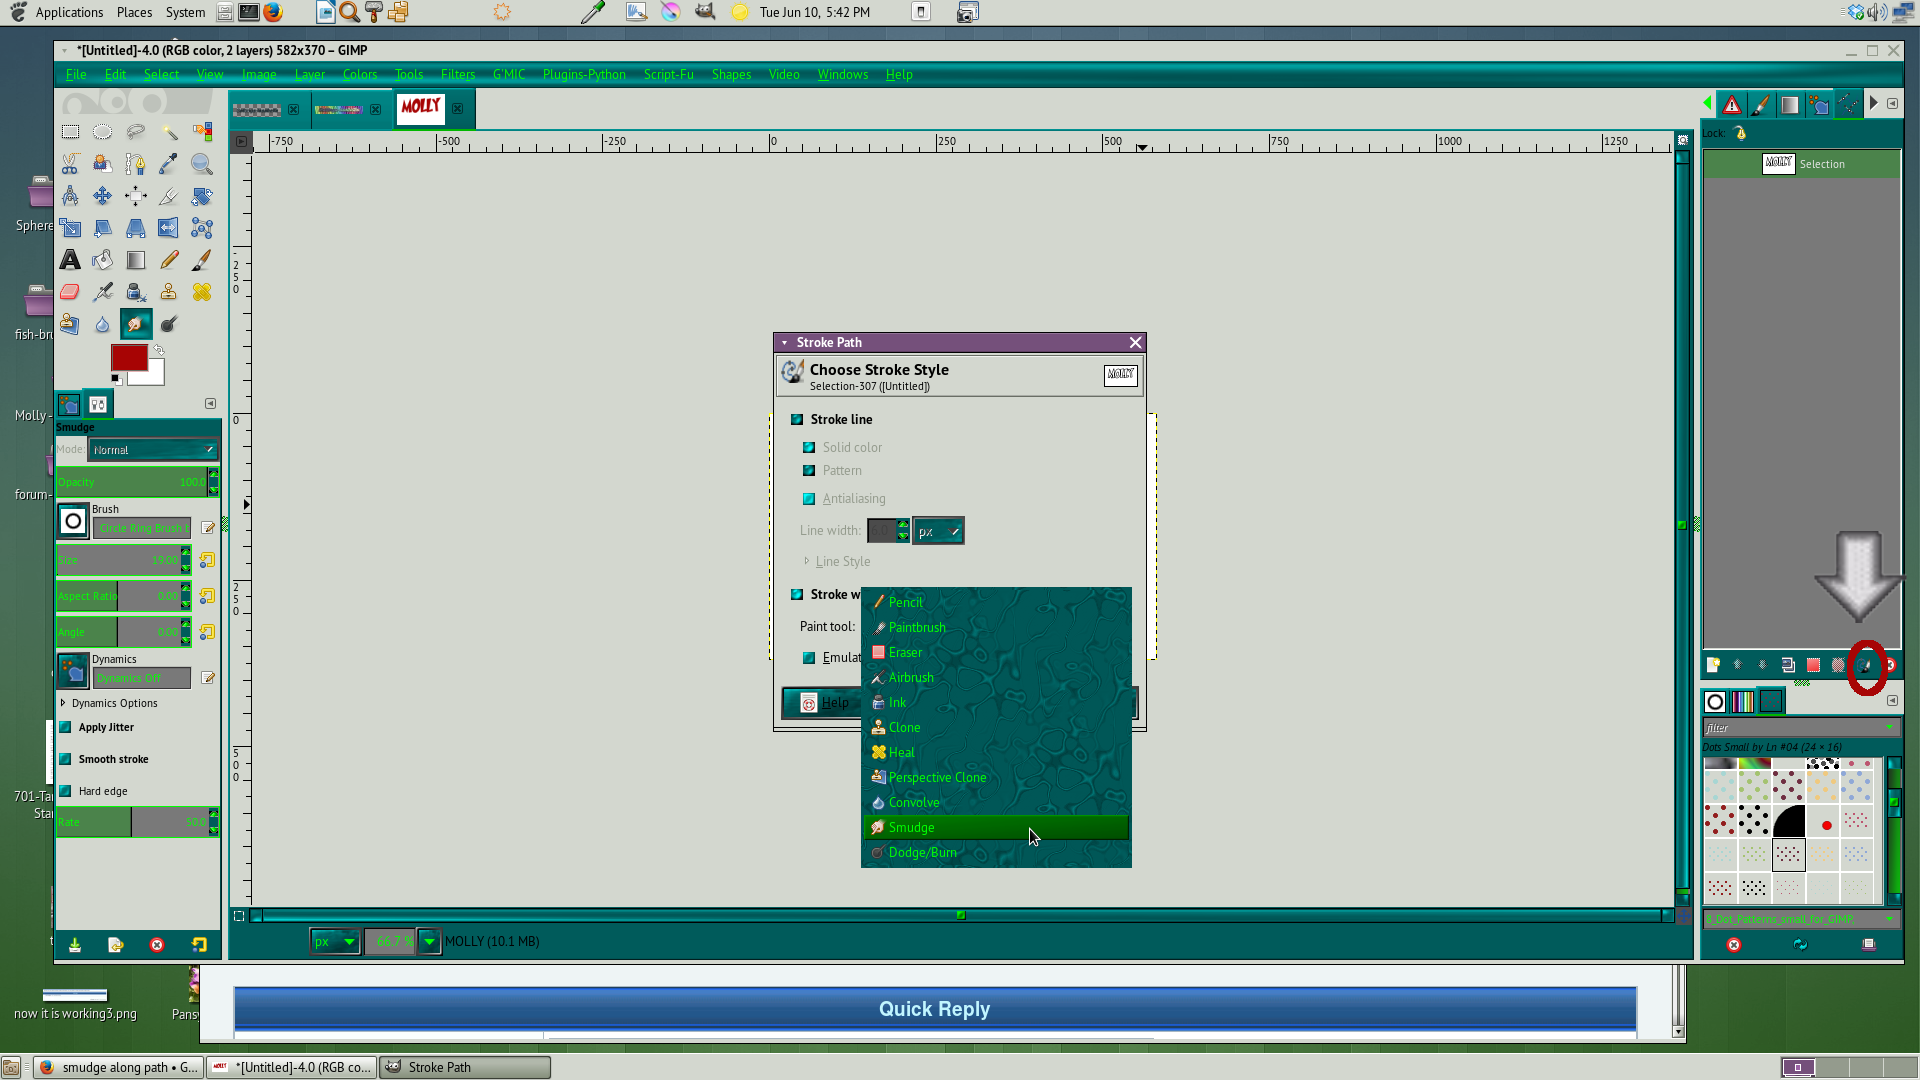Enable Hard edge option
1920x1080 pixels.
coord(66,792)
